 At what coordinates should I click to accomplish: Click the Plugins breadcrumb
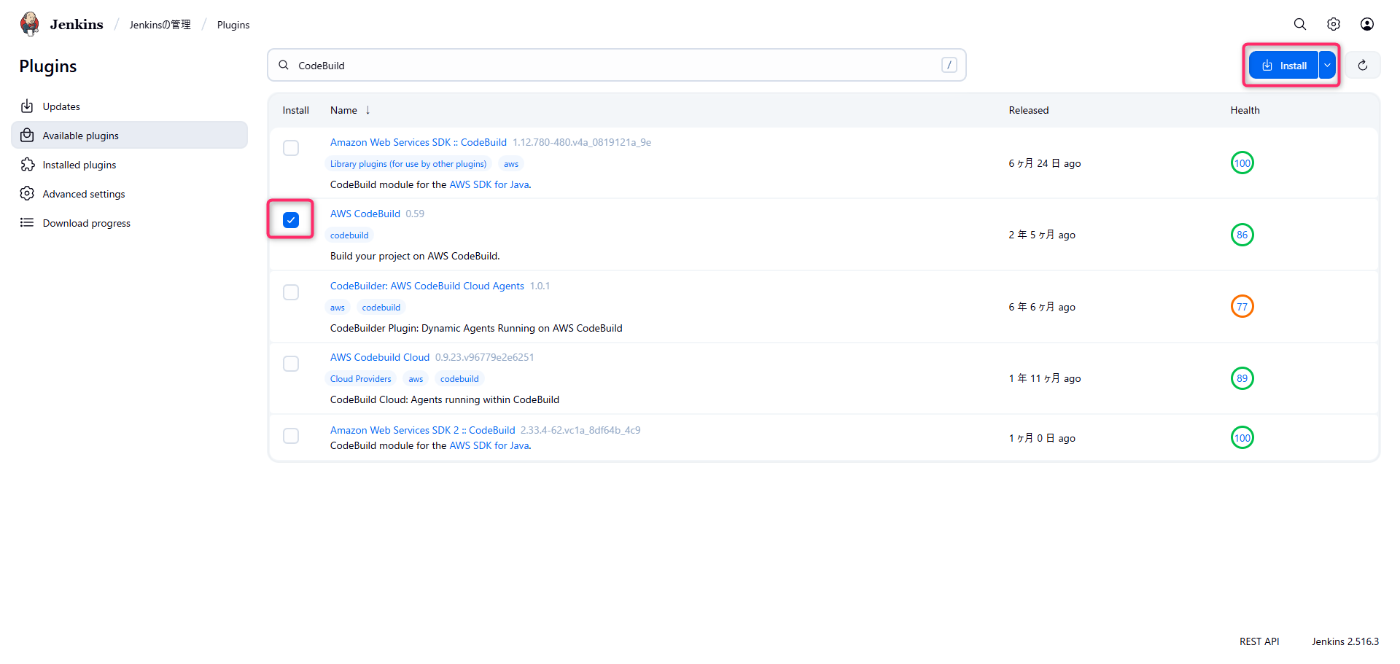[x=233, y=24]
